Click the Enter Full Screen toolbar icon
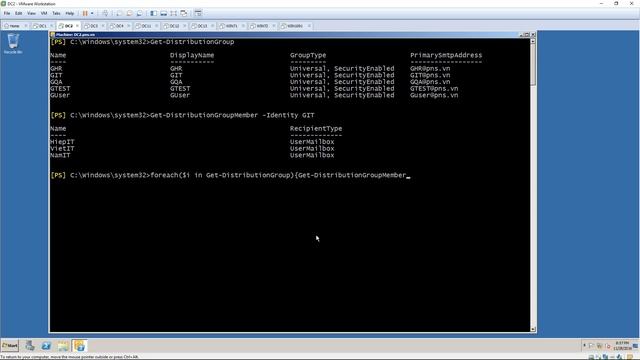The width and height of the screenshot is (640, 360). point(174,13)
